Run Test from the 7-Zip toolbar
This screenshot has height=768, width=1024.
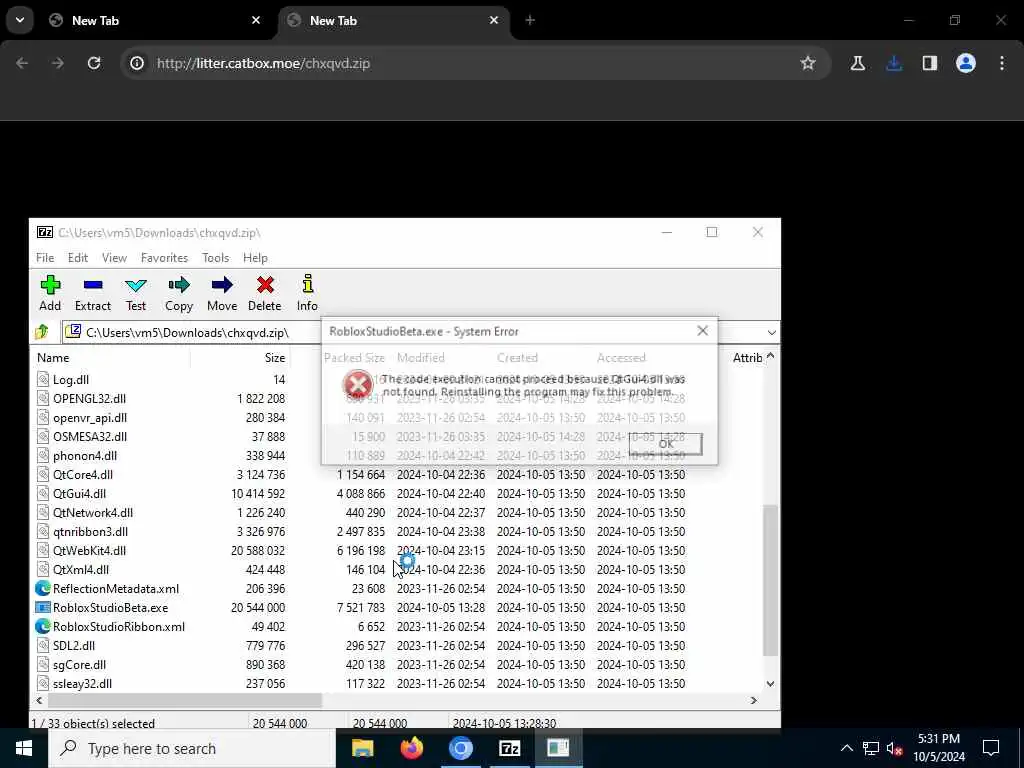pos(136,293)
